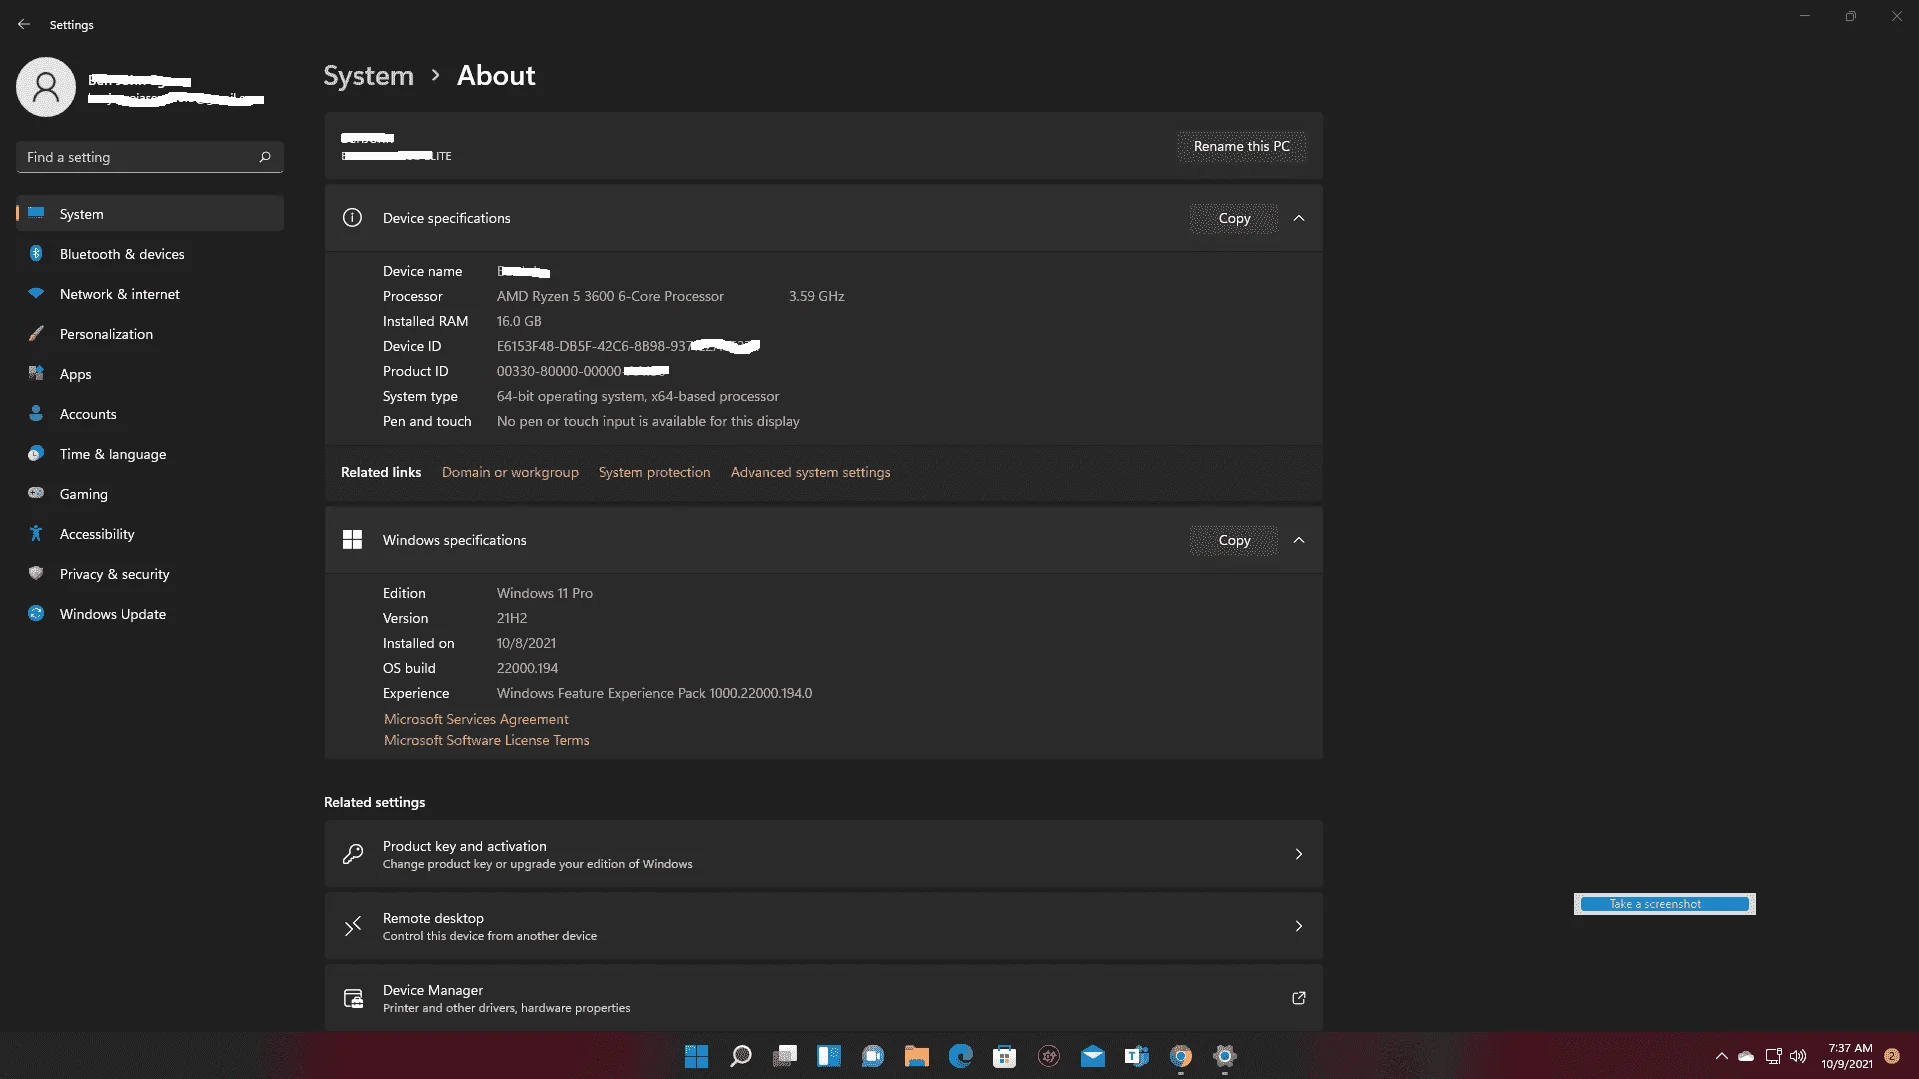Focus the Find a setting search box

coord(150,157)
